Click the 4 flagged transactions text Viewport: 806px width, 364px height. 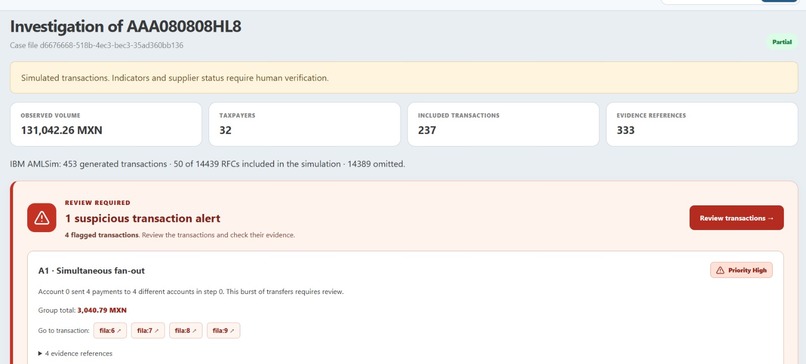point(102,235)
